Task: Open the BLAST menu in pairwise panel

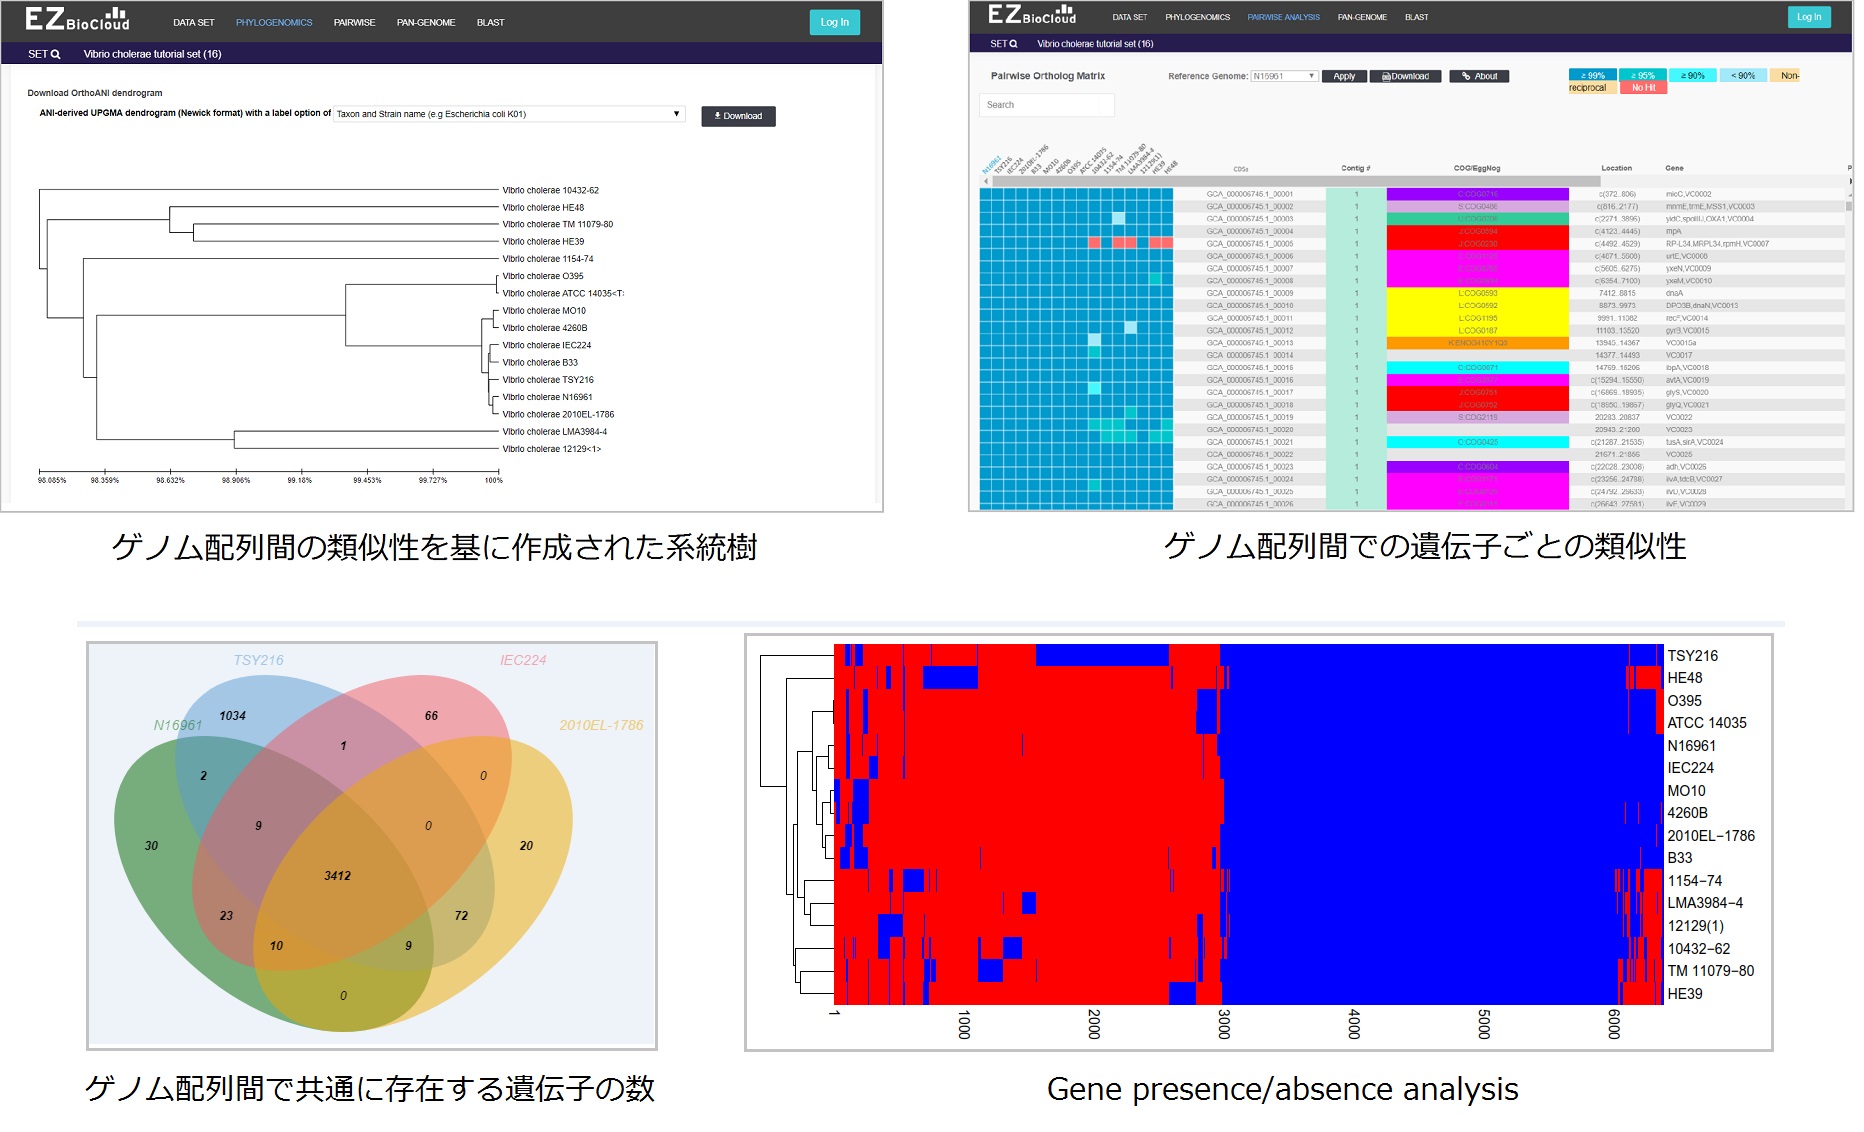Action: 1416,17
